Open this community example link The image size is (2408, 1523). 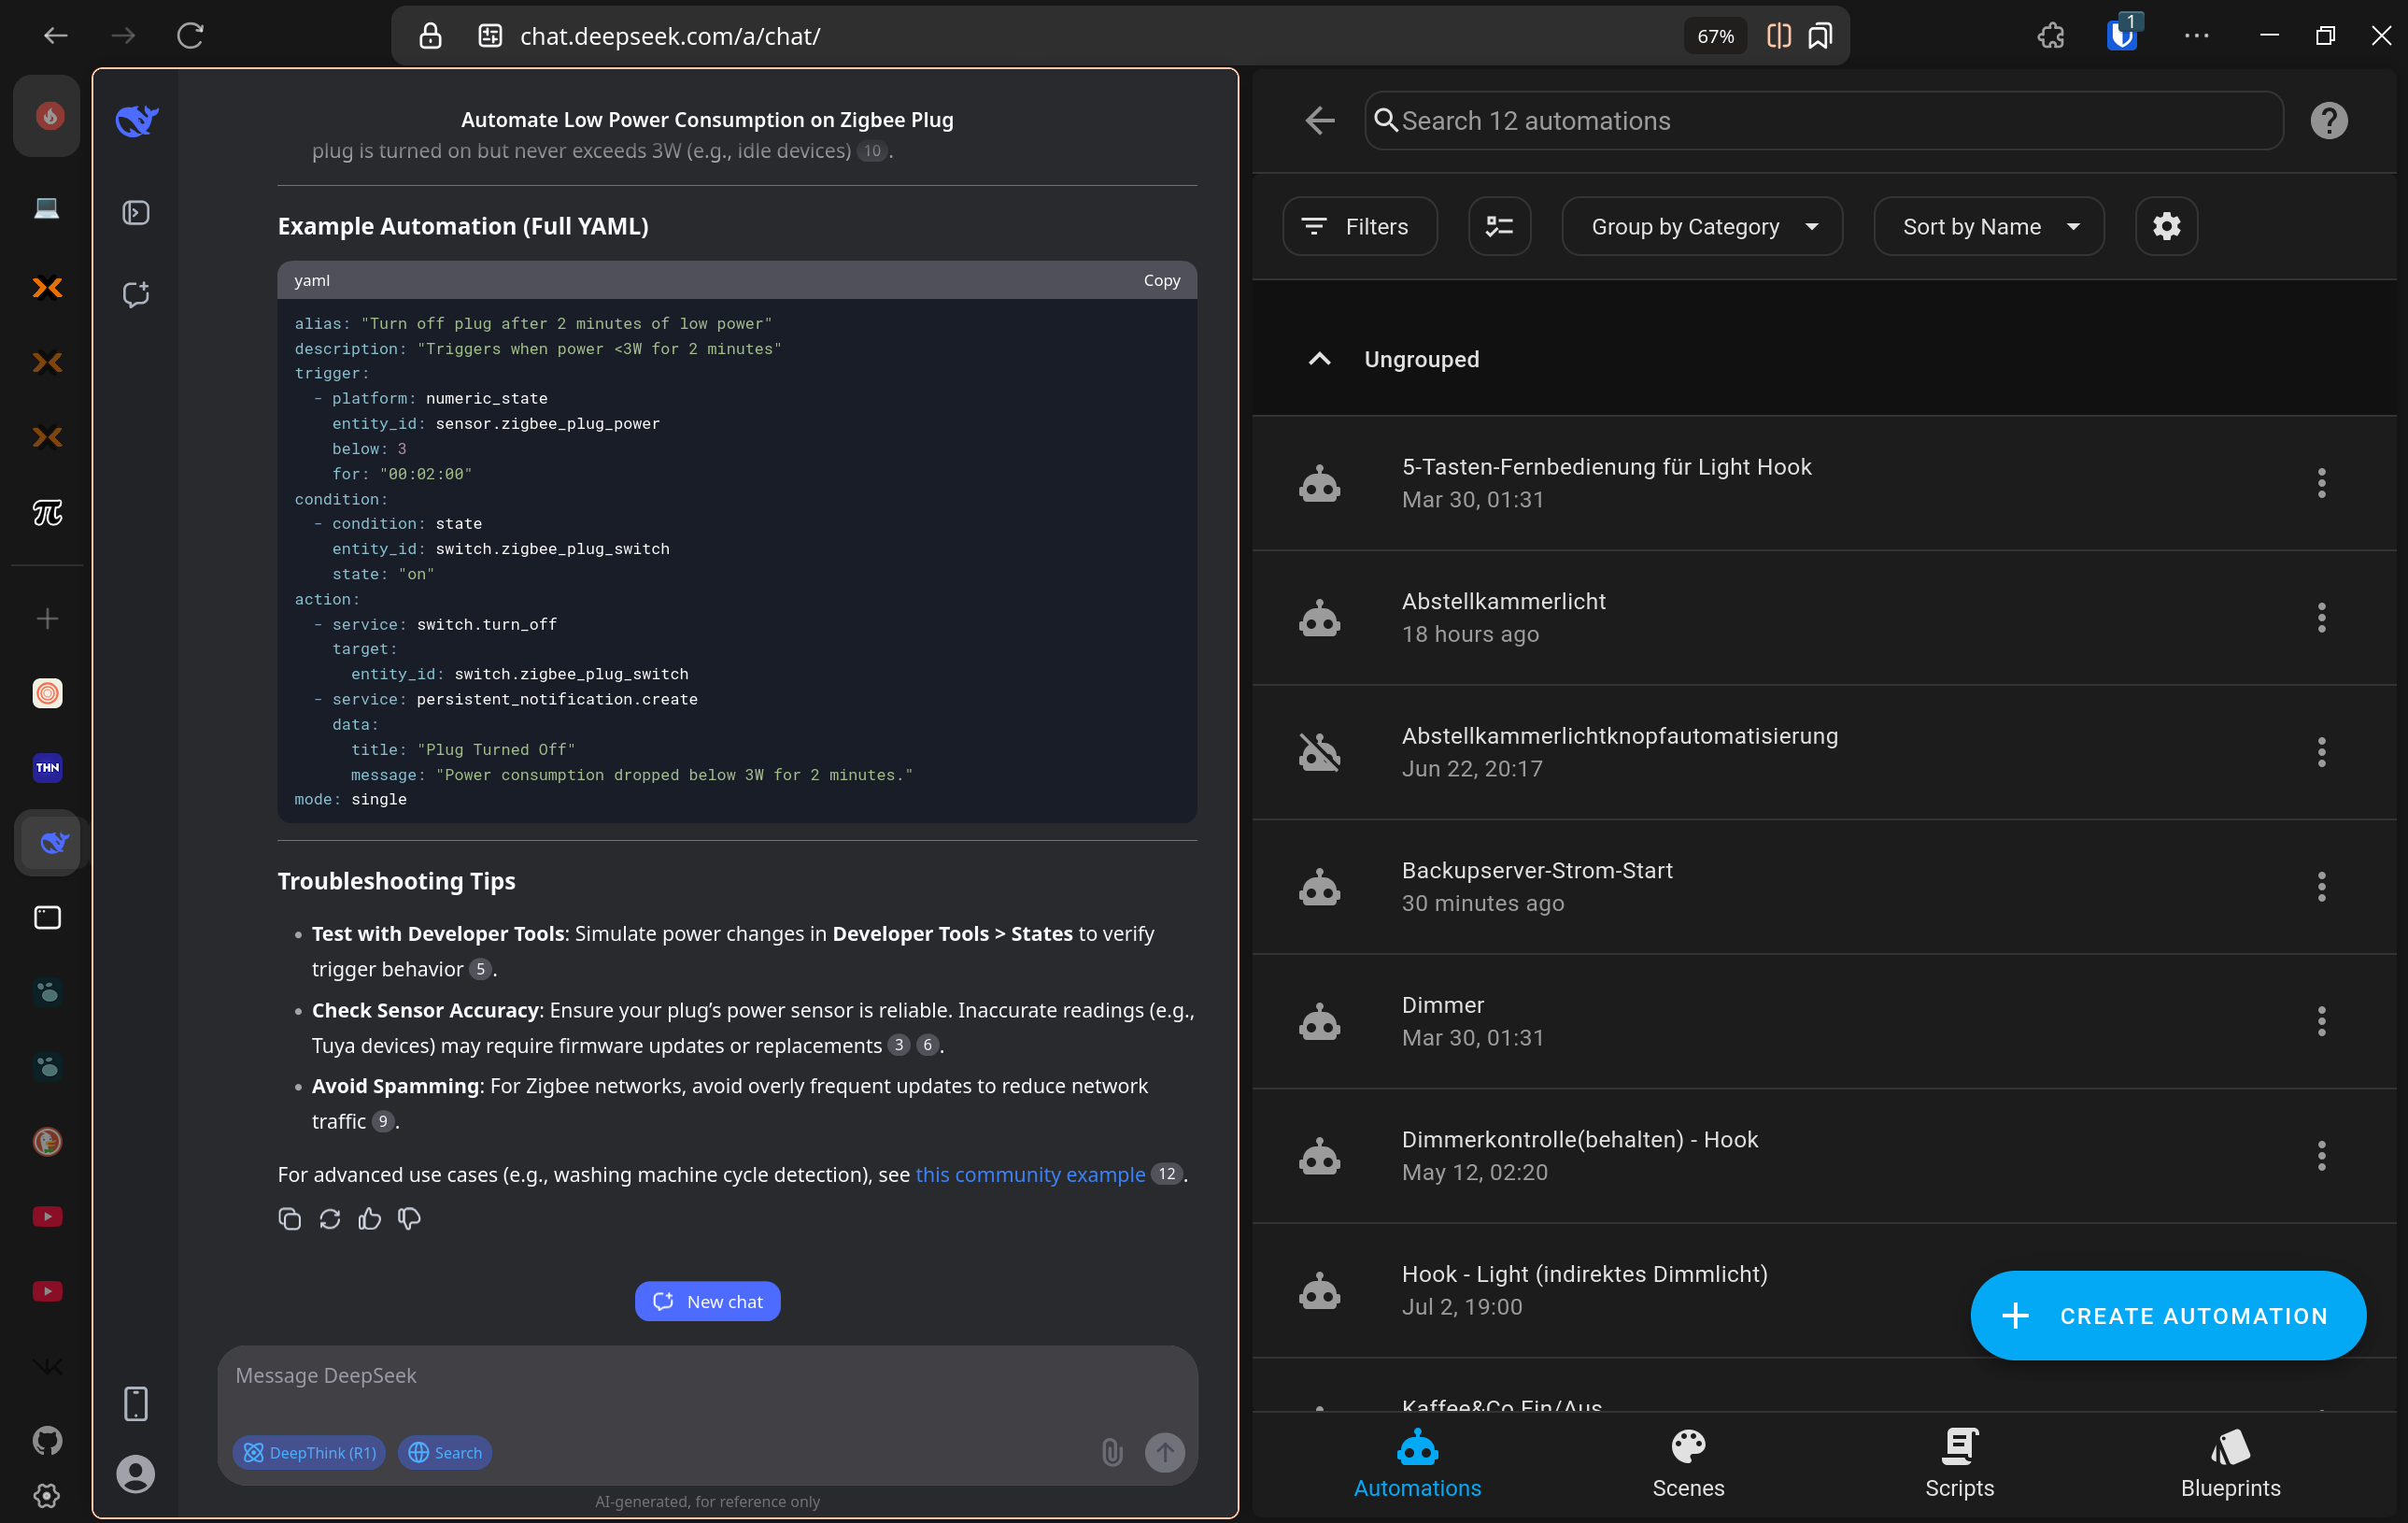click(x=1030, y=1174)
